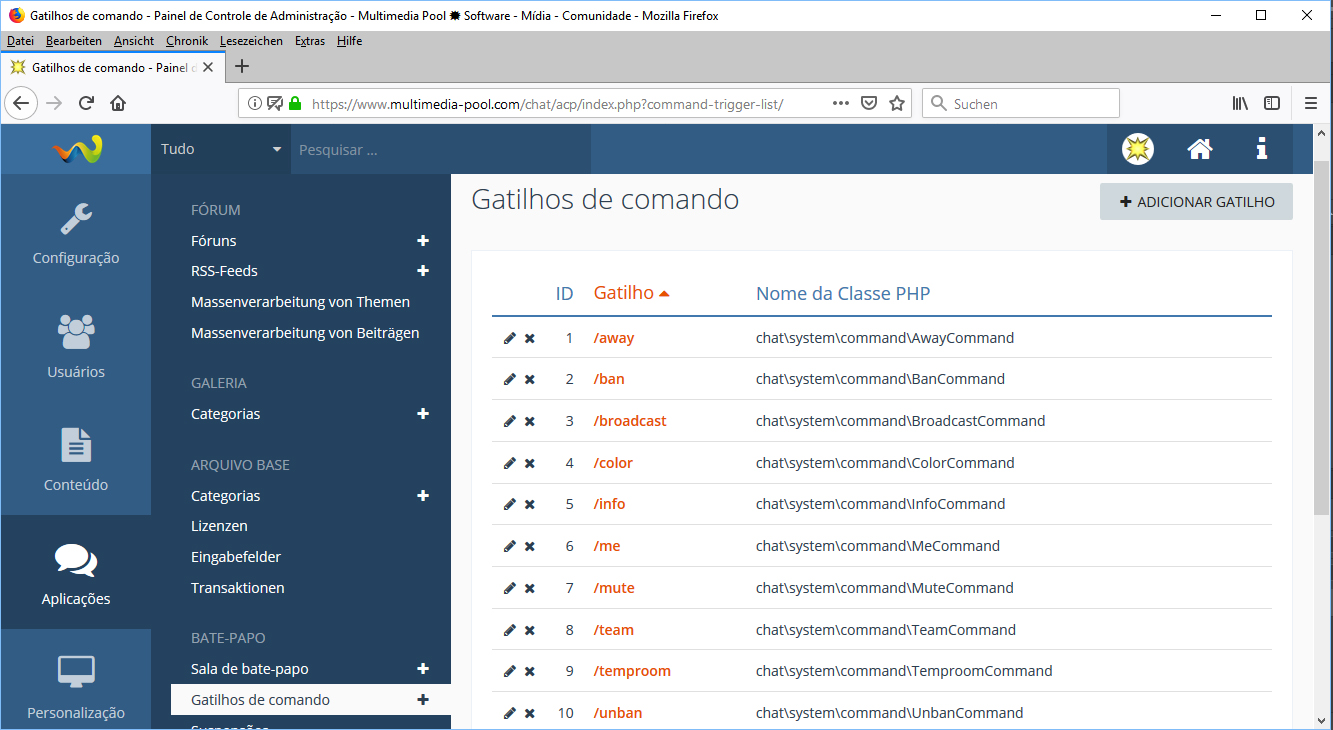Screen dimensions: 1333x730
Task: Click the Firefox bookmark star icon
Action: click(897, 103)
